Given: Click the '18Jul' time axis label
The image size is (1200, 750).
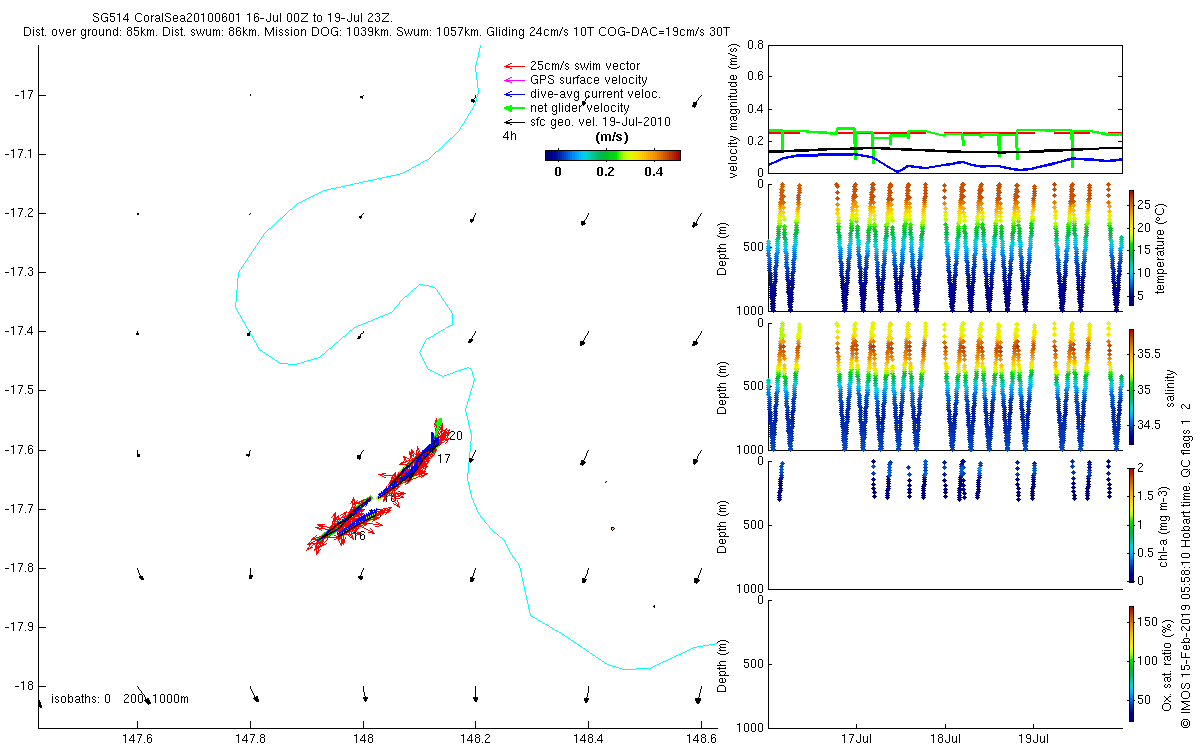Looking at the screenshot, I should (x=945, y=741).
